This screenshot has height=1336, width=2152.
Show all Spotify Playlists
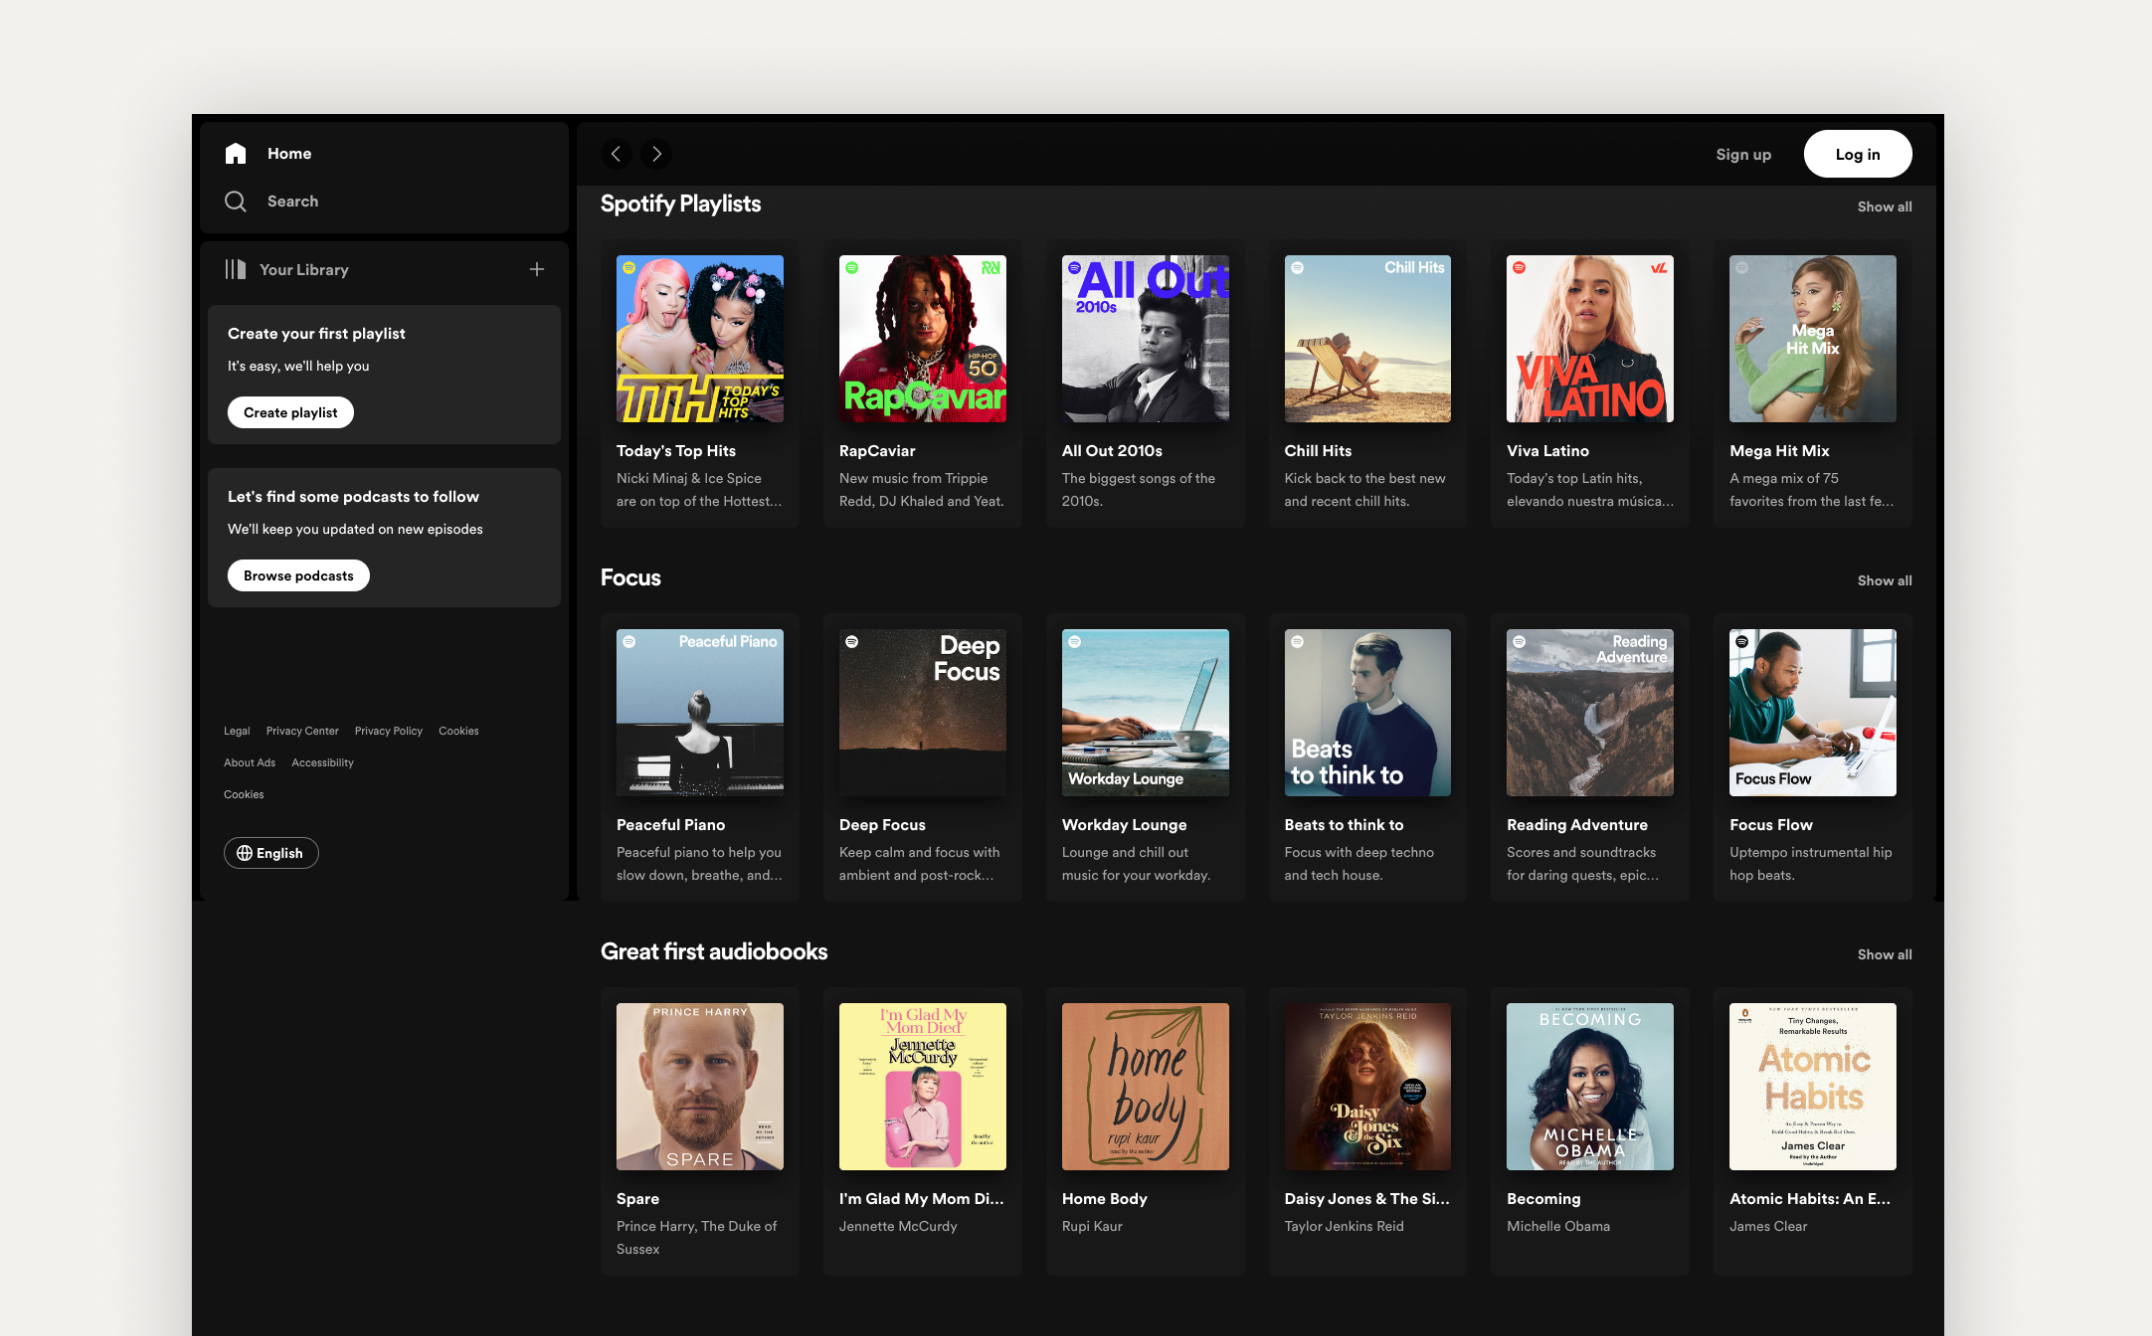pyautogui.click(x=1883, y=205)
